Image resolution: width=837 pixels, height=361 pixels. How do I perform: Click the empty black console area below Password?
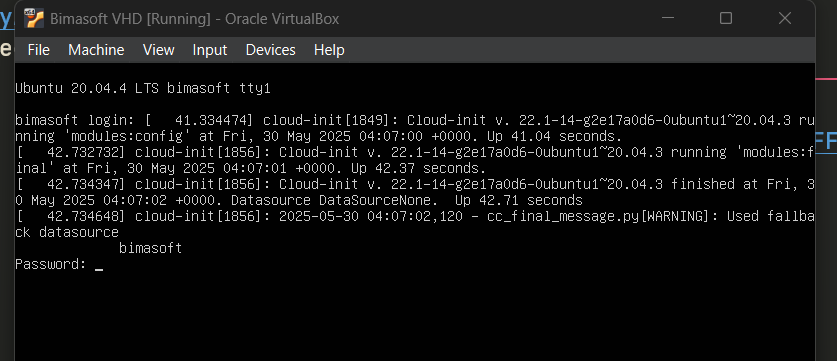(414, 315)
